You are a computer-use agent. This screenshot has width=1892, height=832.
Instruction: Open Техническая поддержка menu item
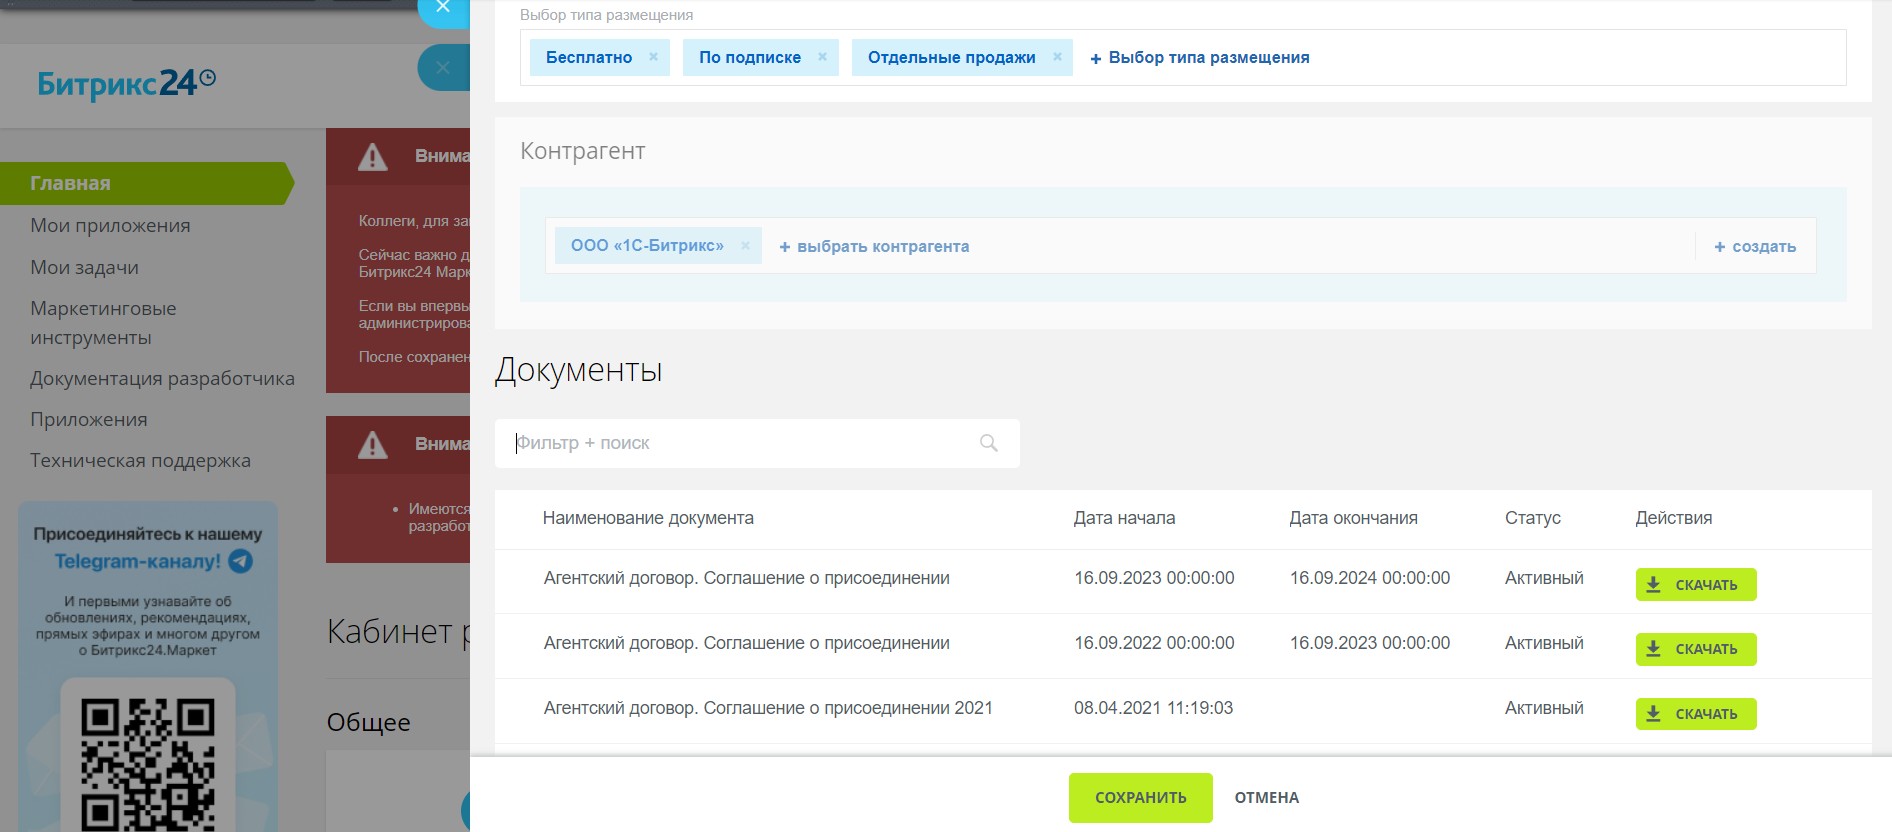pyautogui.click(x=140, y=461)
